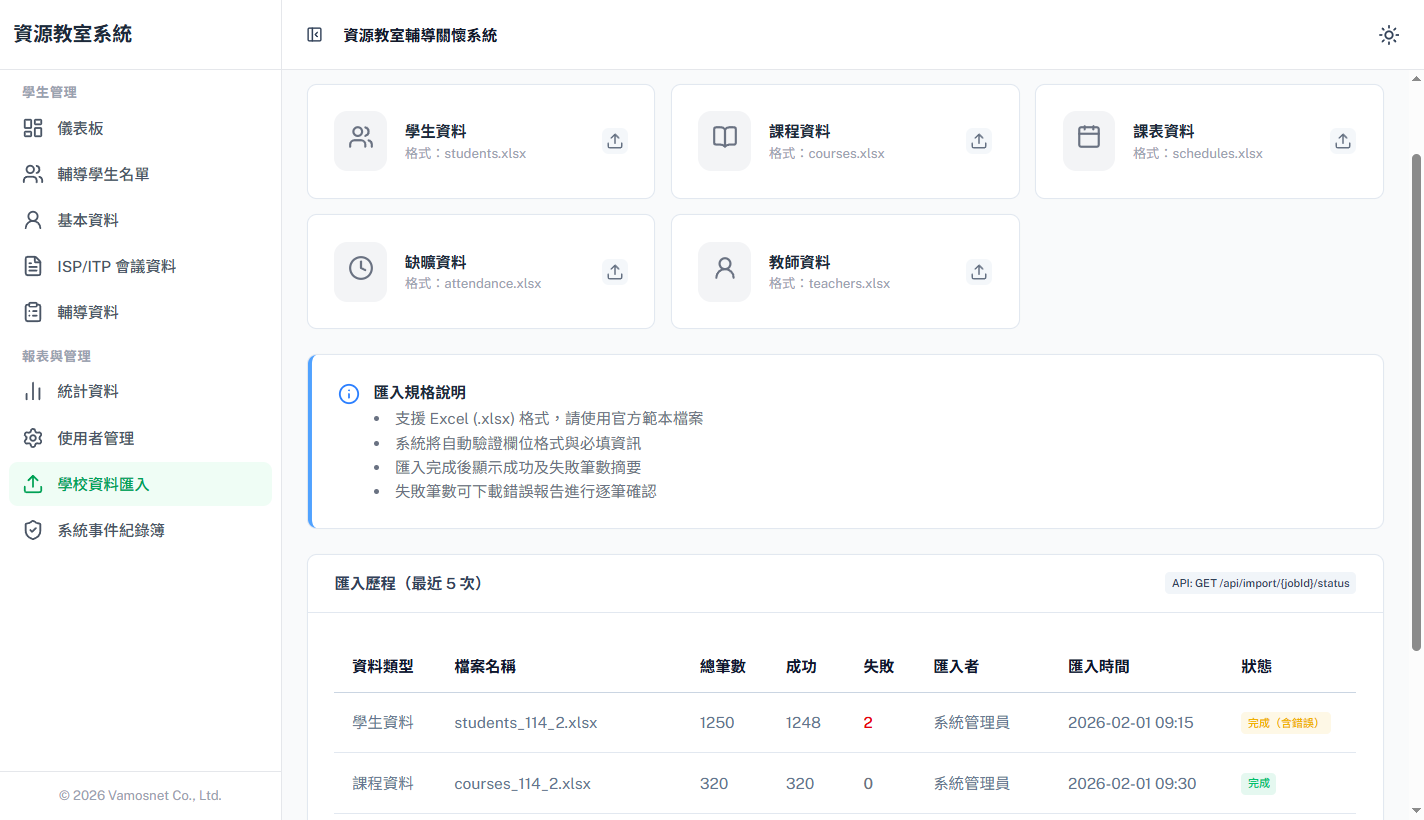
Task: Click upload icon on 課程資料 card
Action: pos(979,141)
